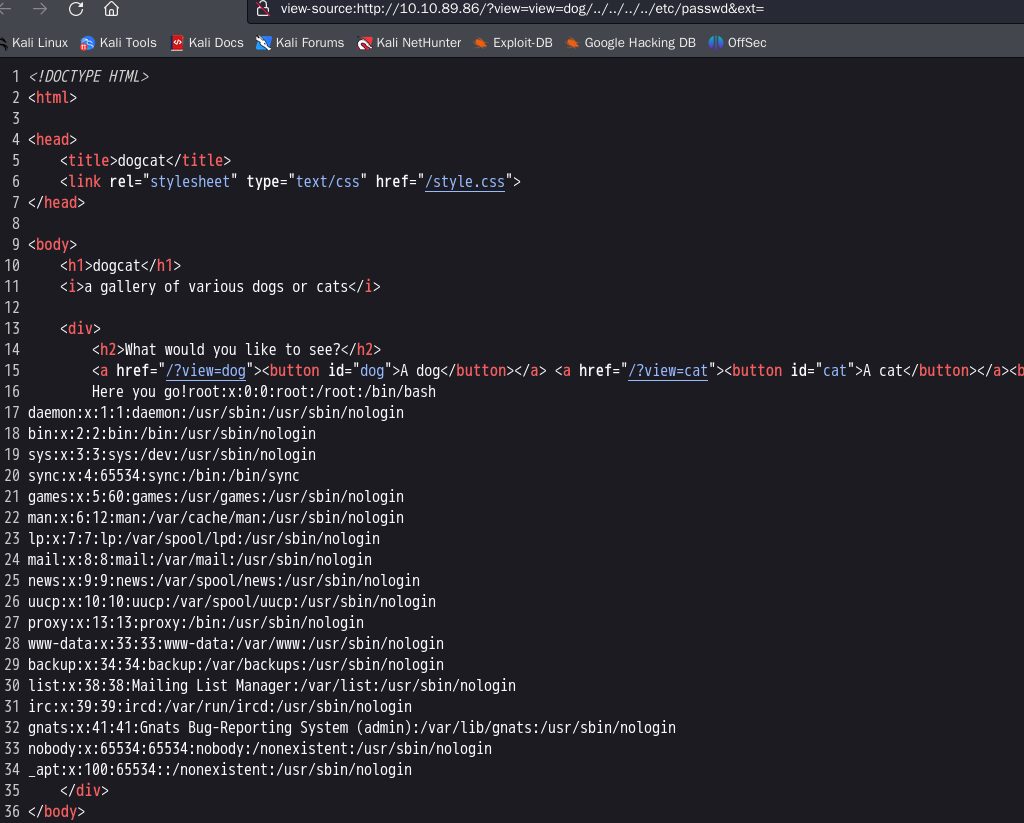
Task: Click the closing </div> tag on line 35
Action: (x=84, y=790)
